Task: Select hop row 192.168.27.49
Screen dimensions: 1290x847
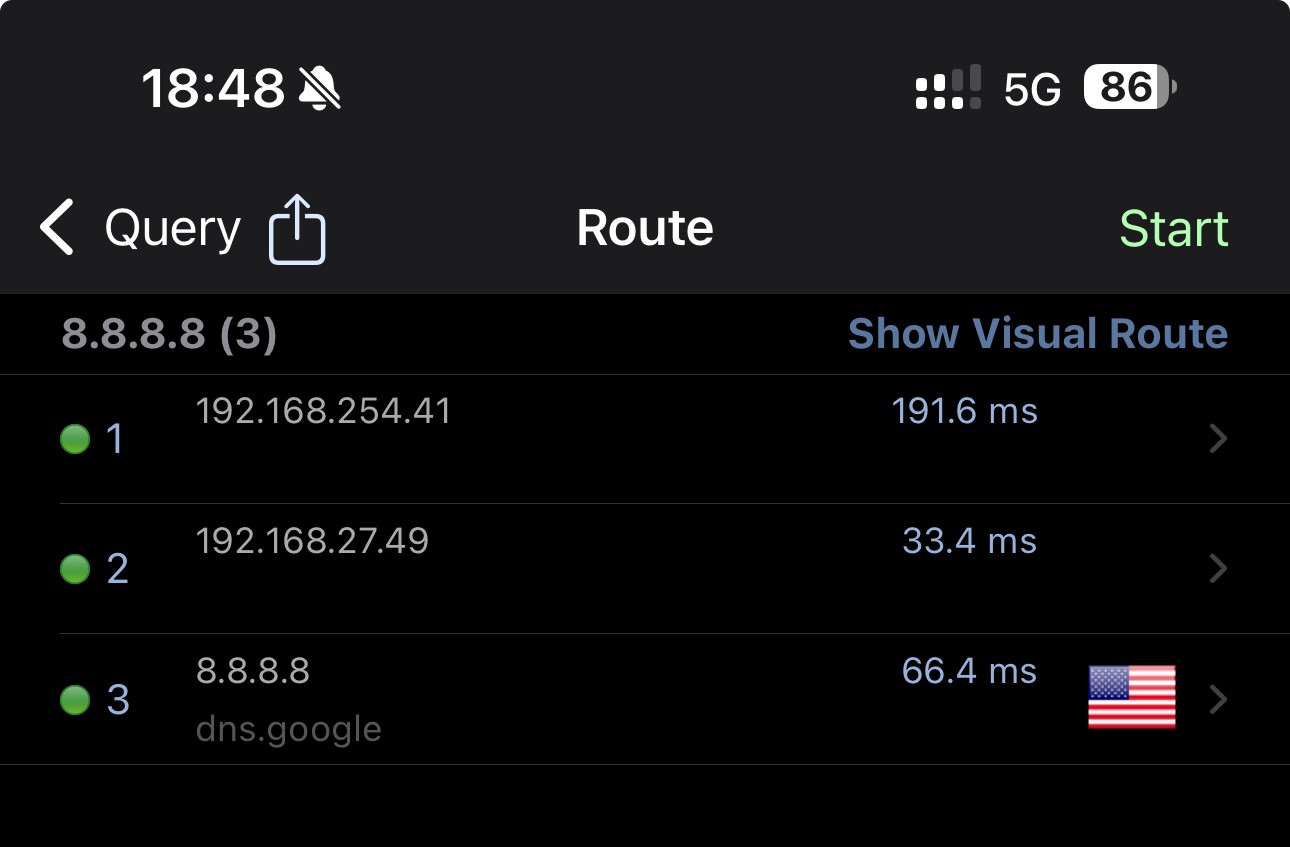Action: pos(645,569)
